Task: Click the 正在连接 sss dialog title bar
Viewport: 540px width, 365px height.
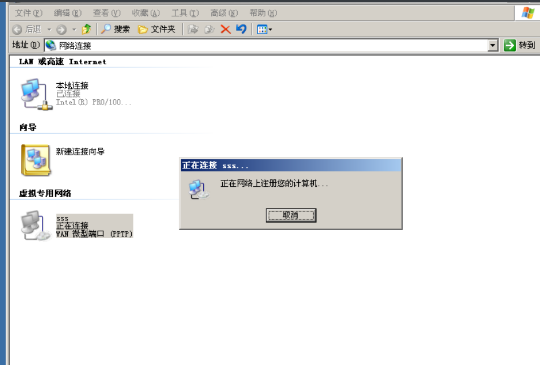Action: [x=291, y=165]
